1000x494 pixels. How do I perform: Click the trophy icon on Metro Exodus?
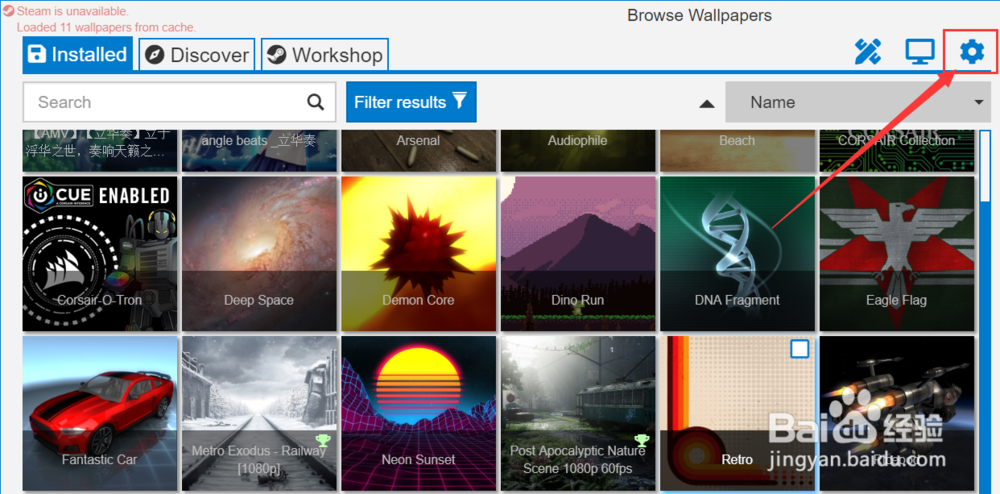pyautogui.click(x=322, y=440)
